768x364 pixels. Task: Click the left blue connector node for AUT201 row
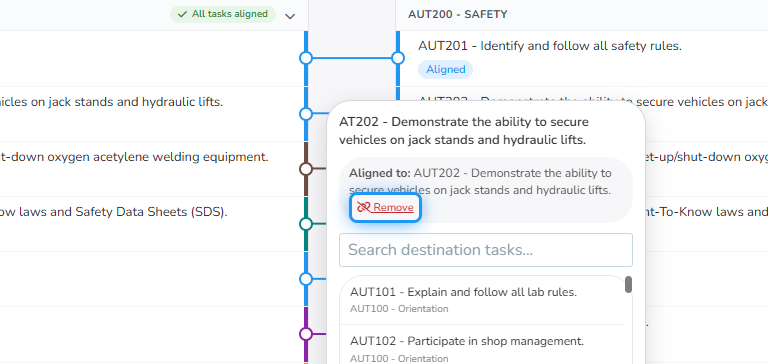pyautogui.click(x=306, y=58)
